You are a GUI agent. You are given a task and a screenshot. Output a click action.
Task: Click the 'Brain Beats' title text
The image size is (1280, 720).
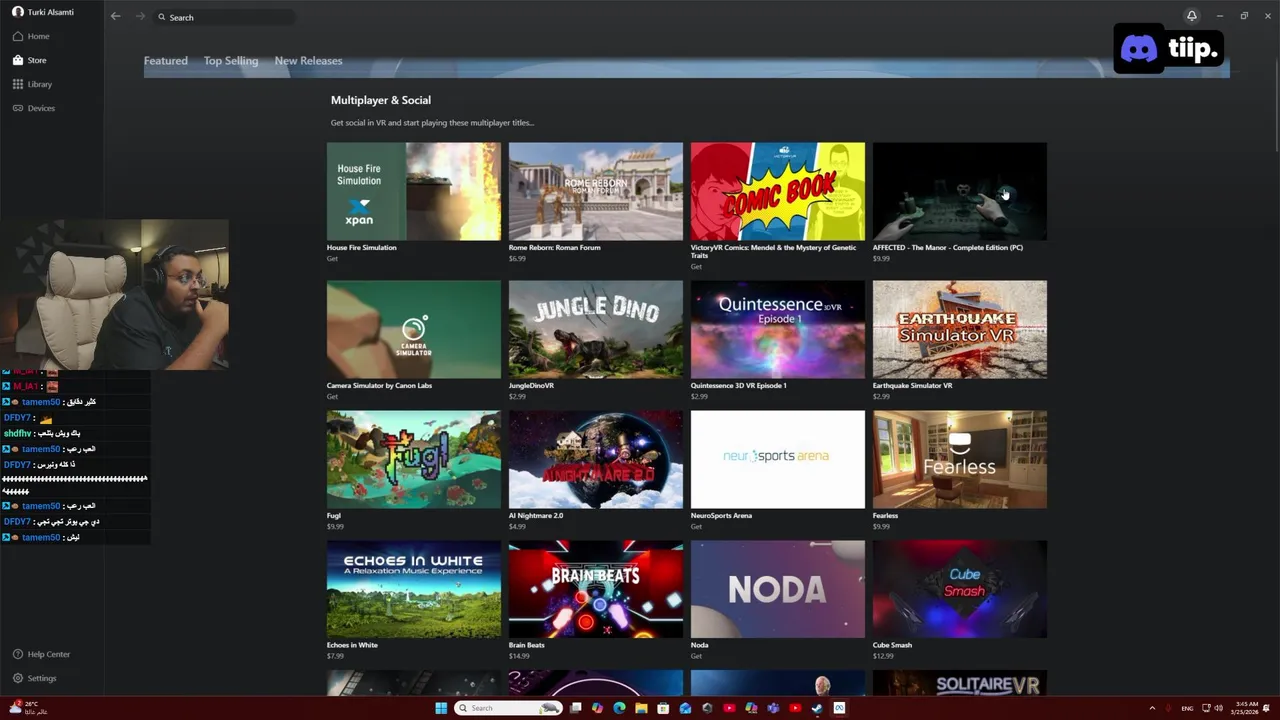(527, 646)
